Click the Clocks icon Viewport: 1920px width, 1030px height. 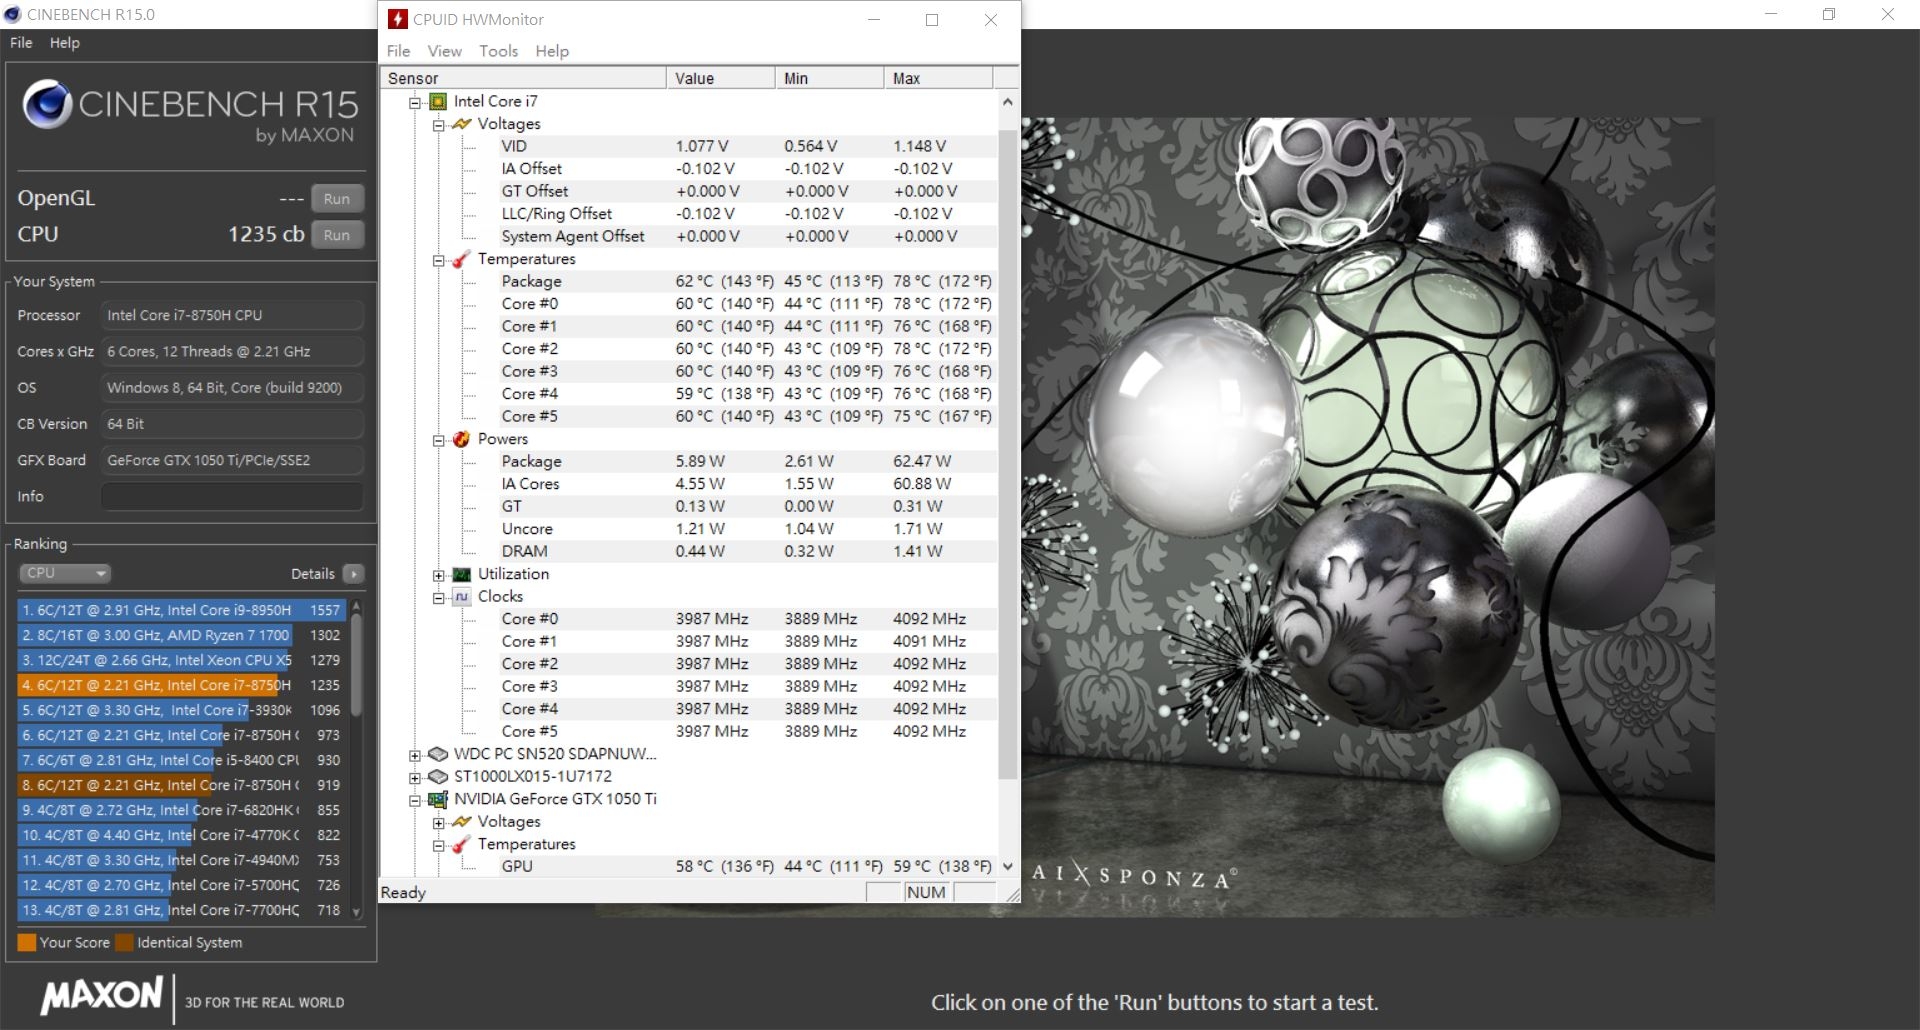pyautogui.click(x=461, y=597)
